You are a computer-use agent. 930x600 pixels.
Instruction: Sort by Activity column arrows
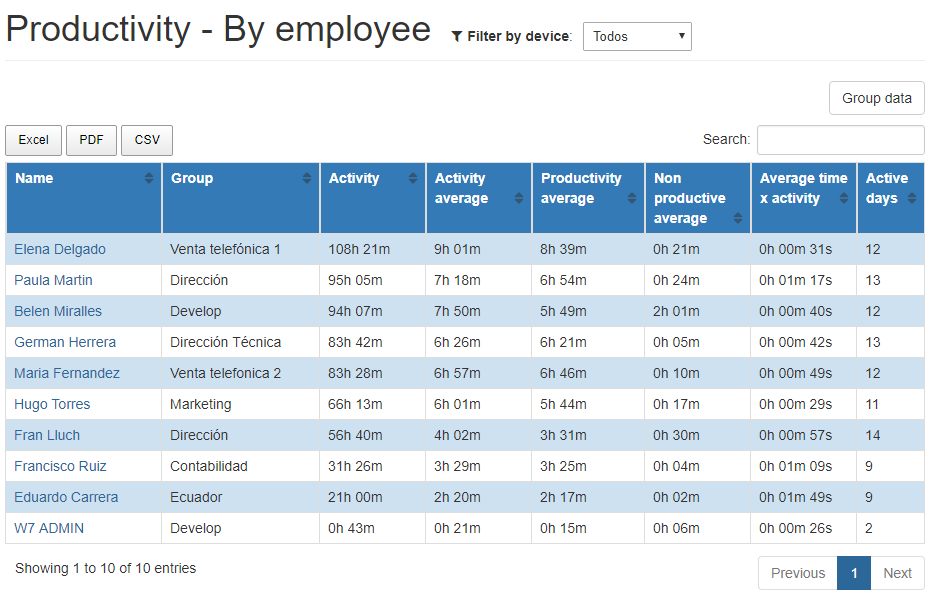pos(413,178)
